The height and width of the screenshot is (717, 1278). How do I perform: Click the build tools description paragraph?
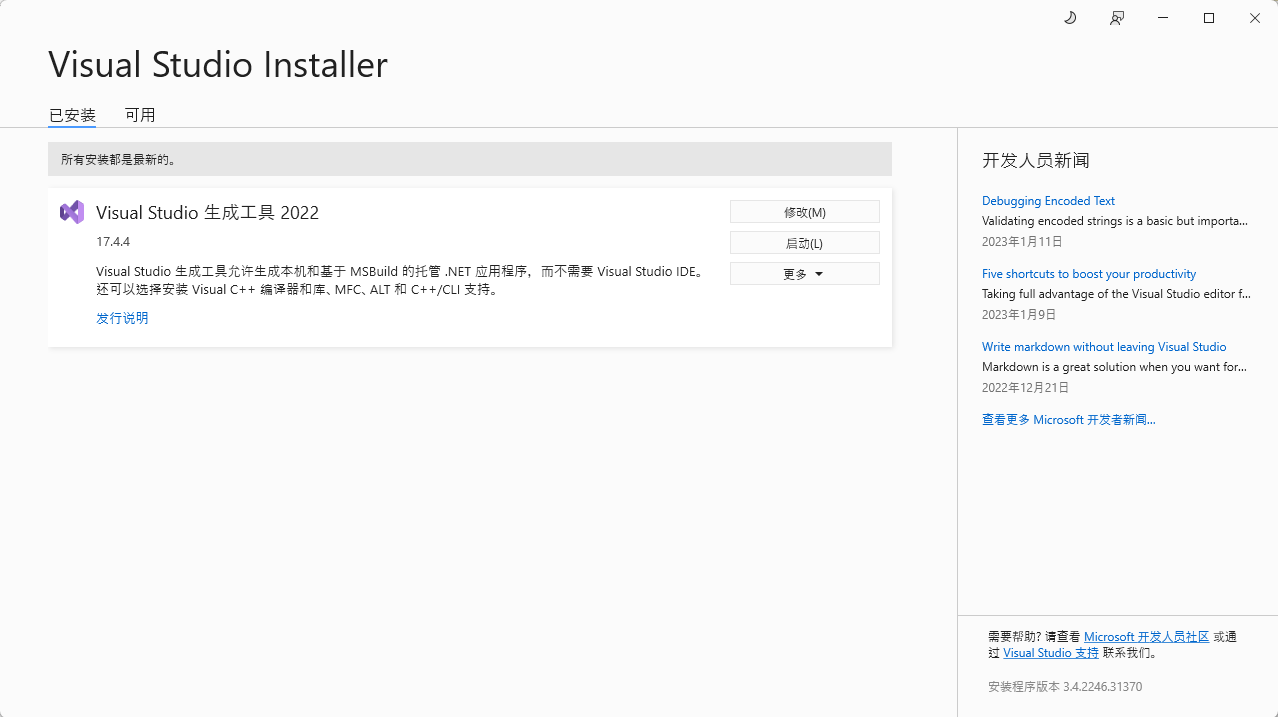[400, 281]
